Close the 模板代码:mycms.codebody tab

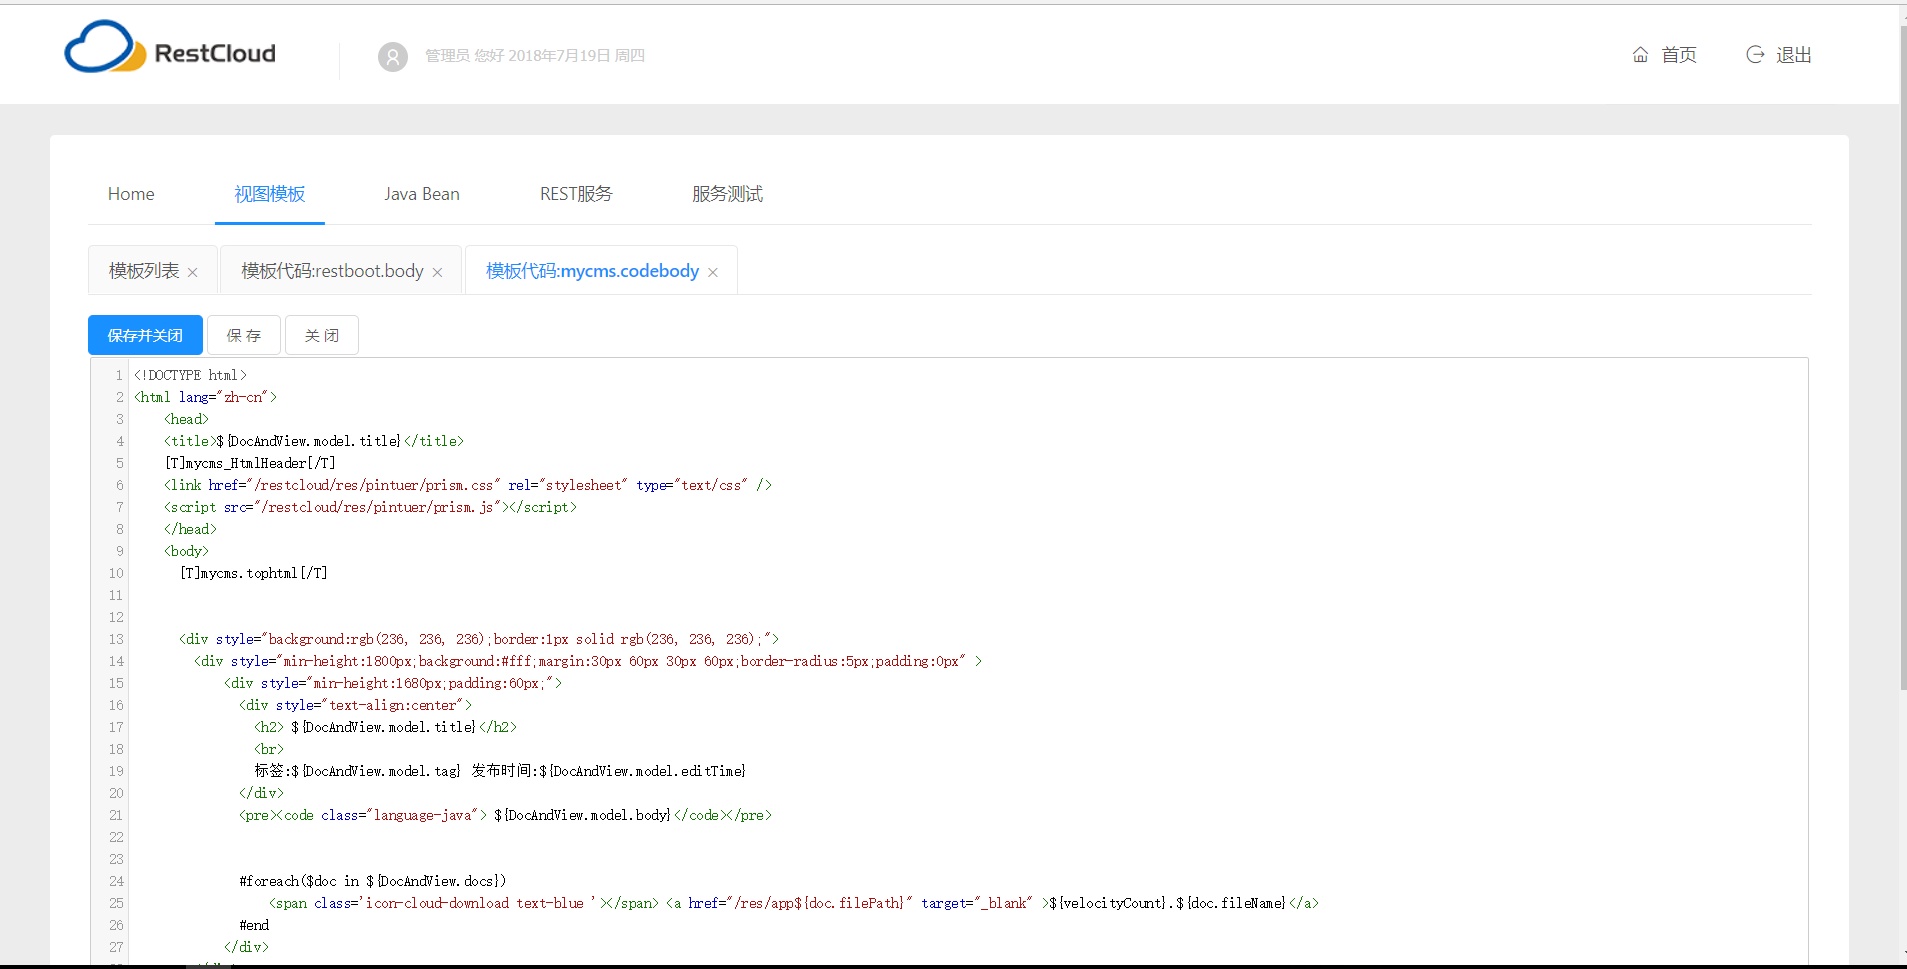click(713, 271)
